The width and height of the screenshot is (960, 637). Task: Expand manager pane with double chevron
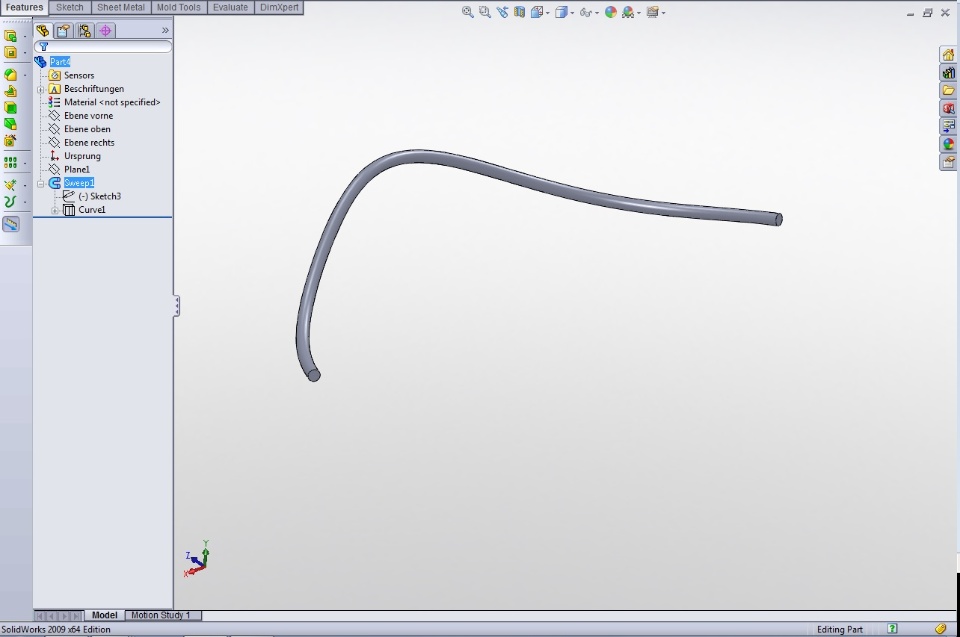click(165, 30)
